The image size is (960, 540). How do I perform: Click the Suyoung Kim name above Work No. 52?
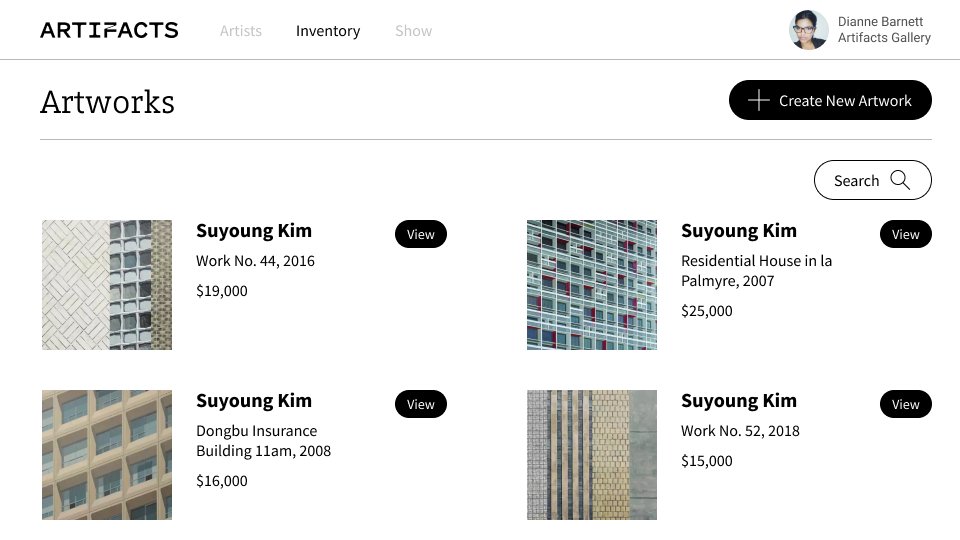pos(739,400)
